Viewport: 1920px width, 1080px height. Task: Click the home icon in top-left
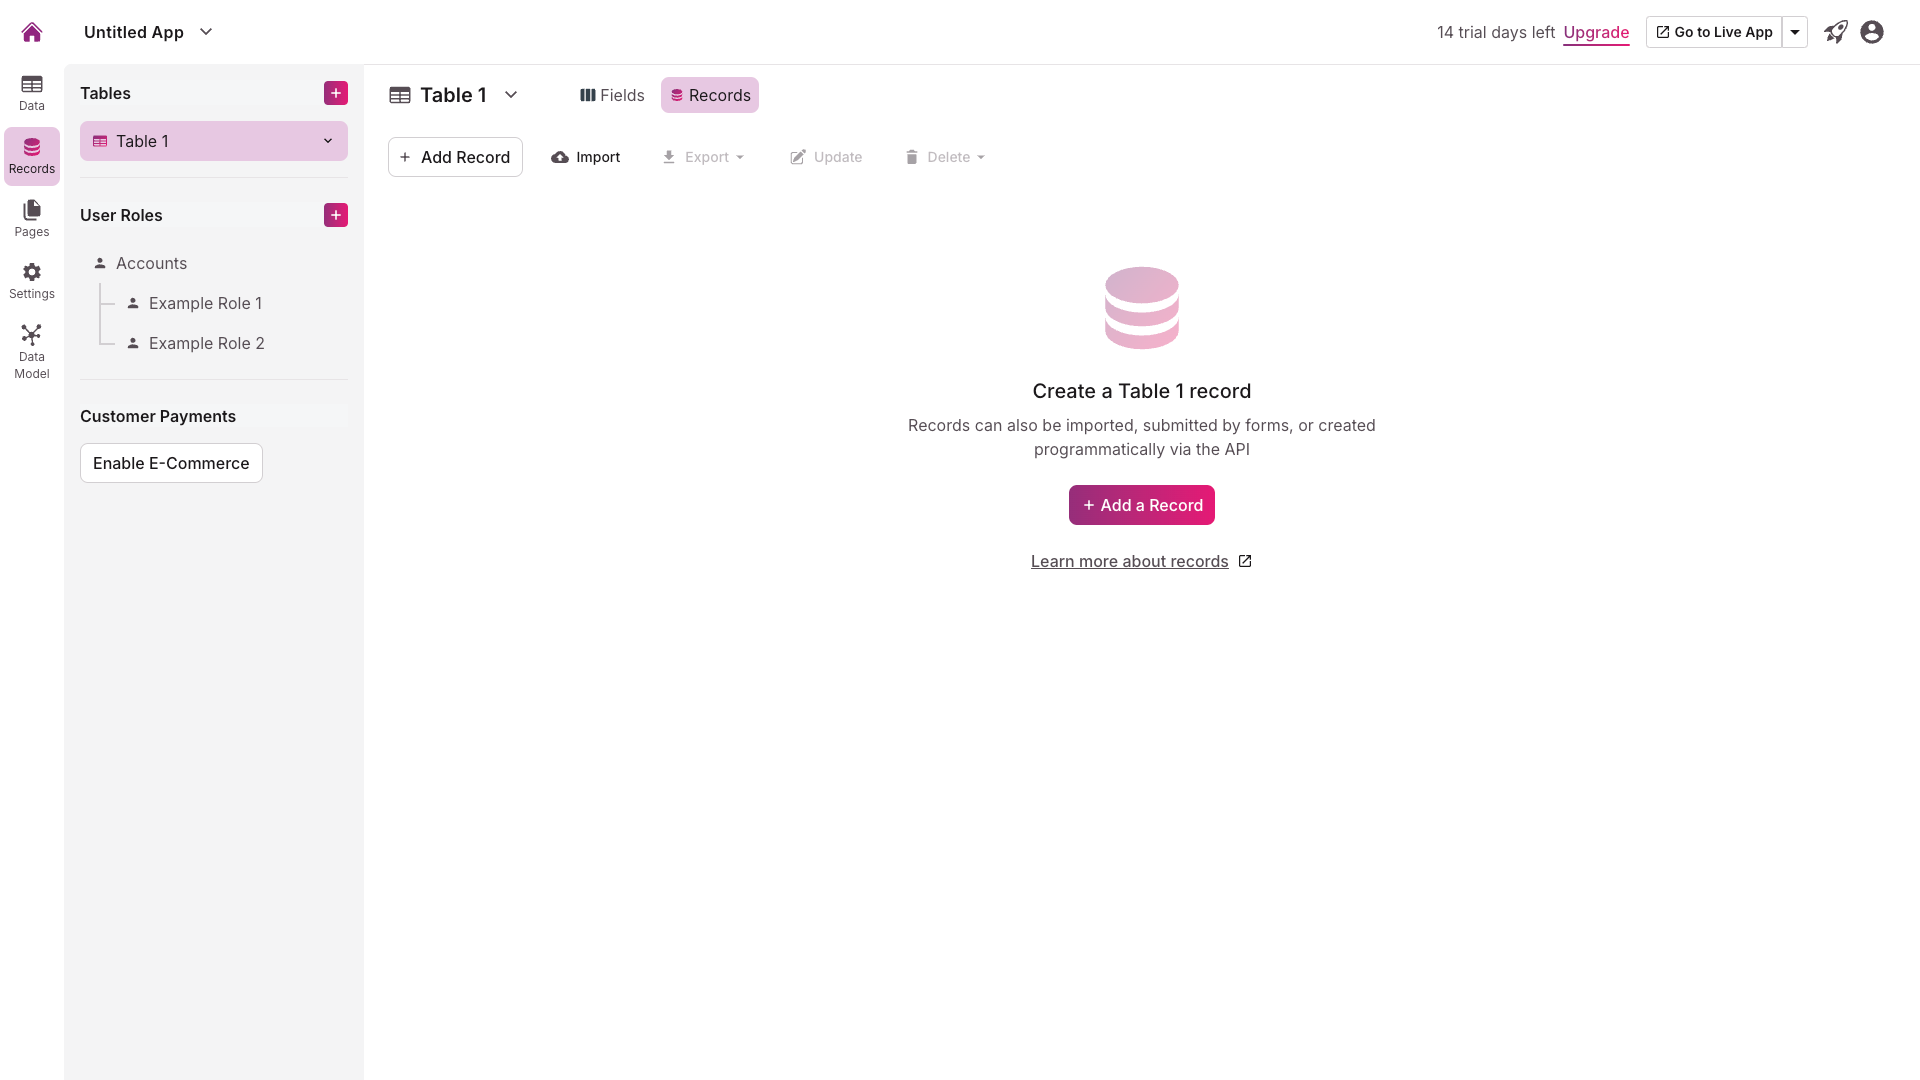32,32
